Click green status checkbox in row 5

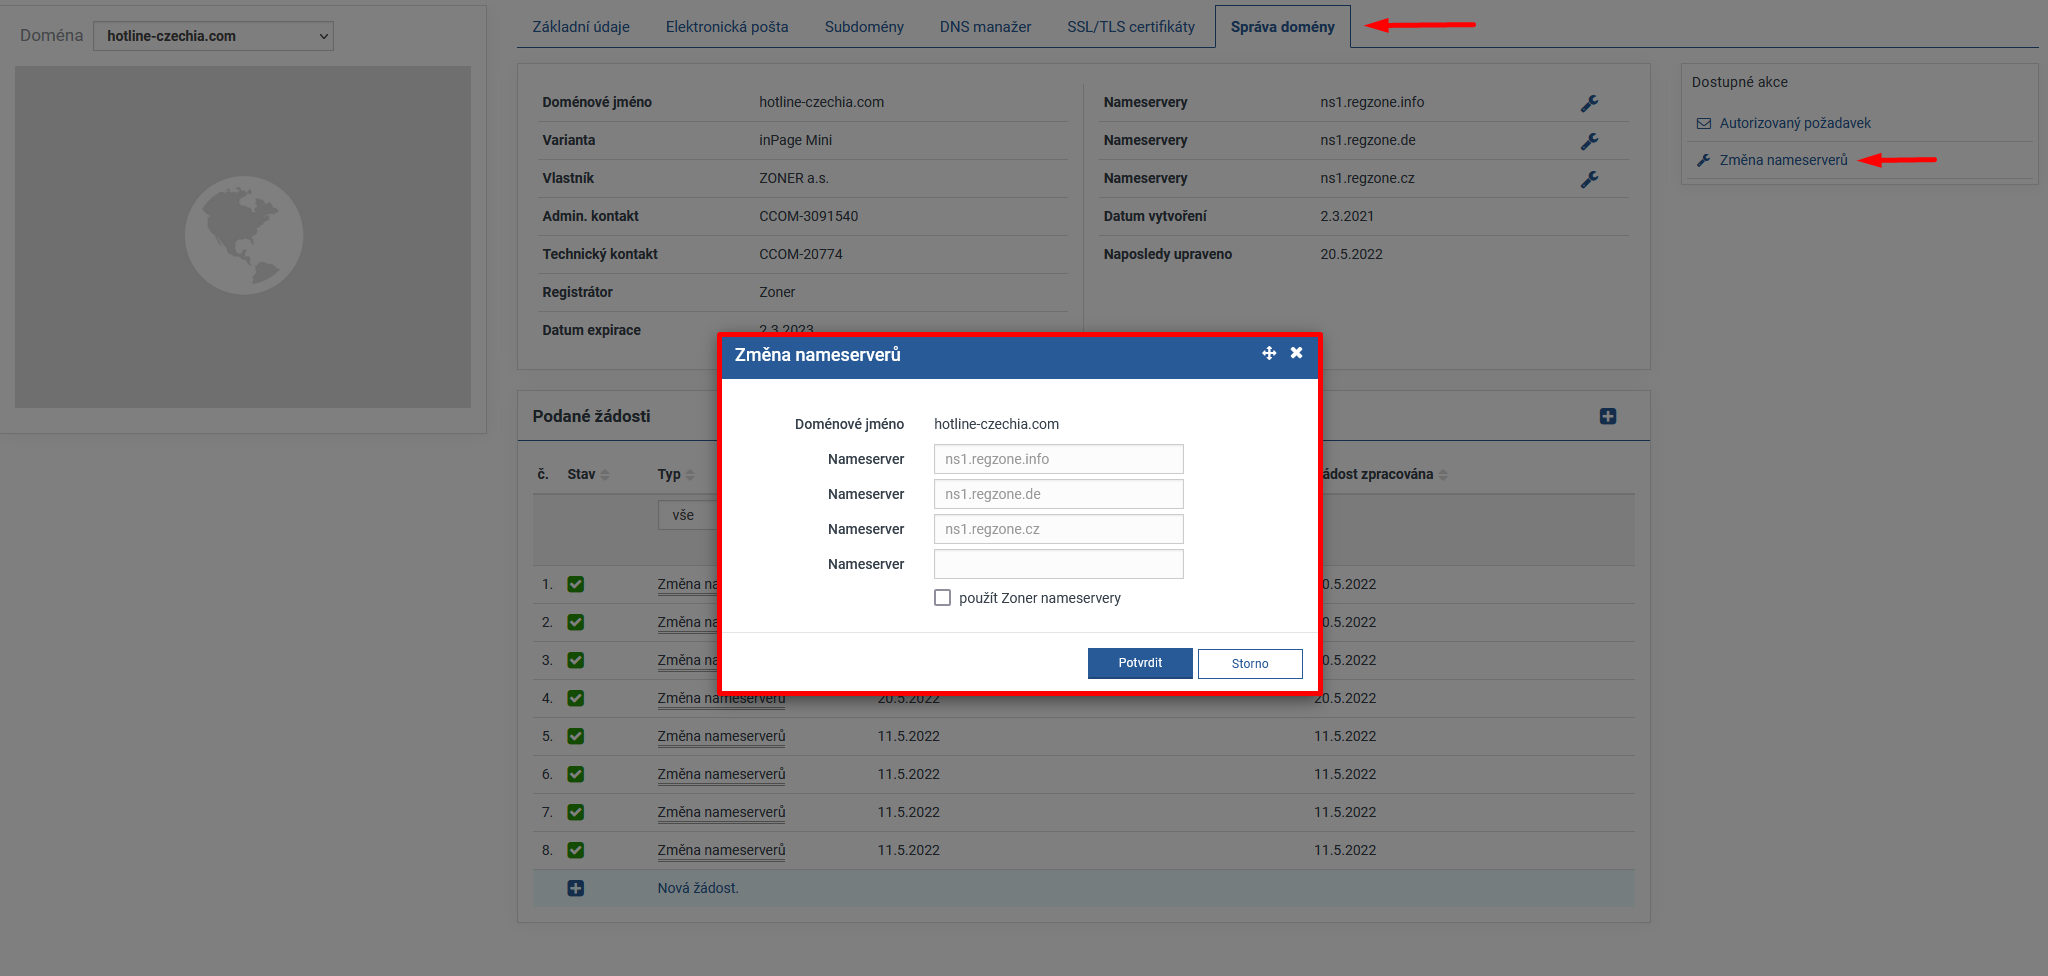576,736
